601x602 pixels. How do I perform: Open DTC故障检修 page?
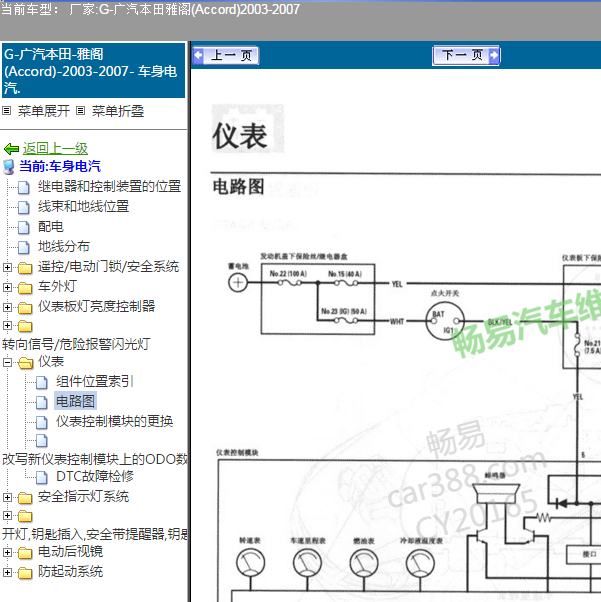pyautogui.click(x=95, y=476)
